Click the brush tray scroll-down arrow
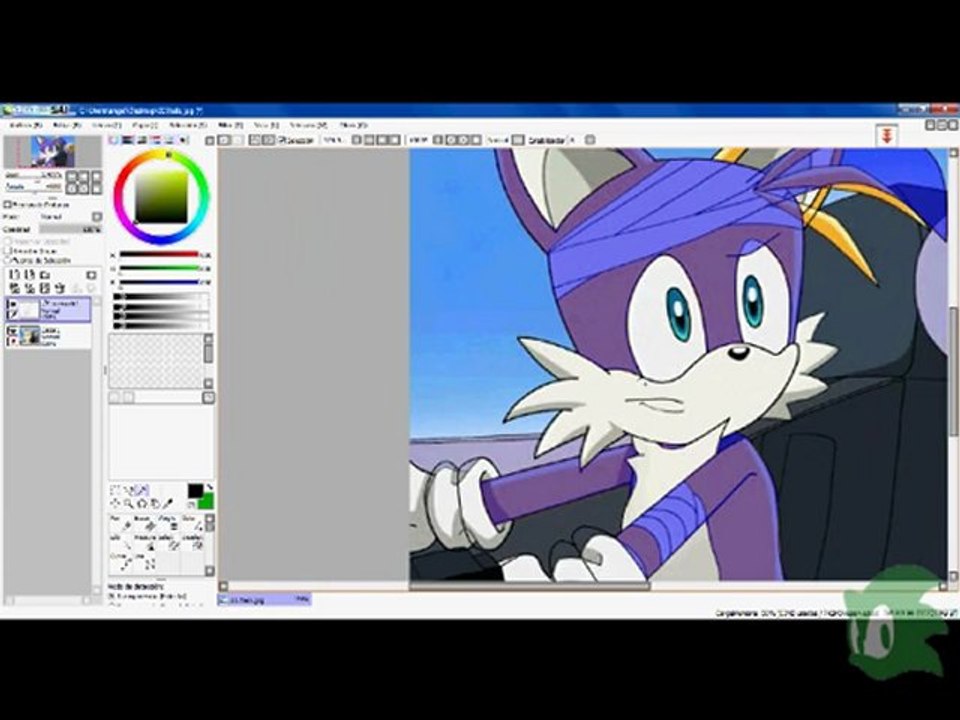The image size is (960, 720). click(210, 571)
